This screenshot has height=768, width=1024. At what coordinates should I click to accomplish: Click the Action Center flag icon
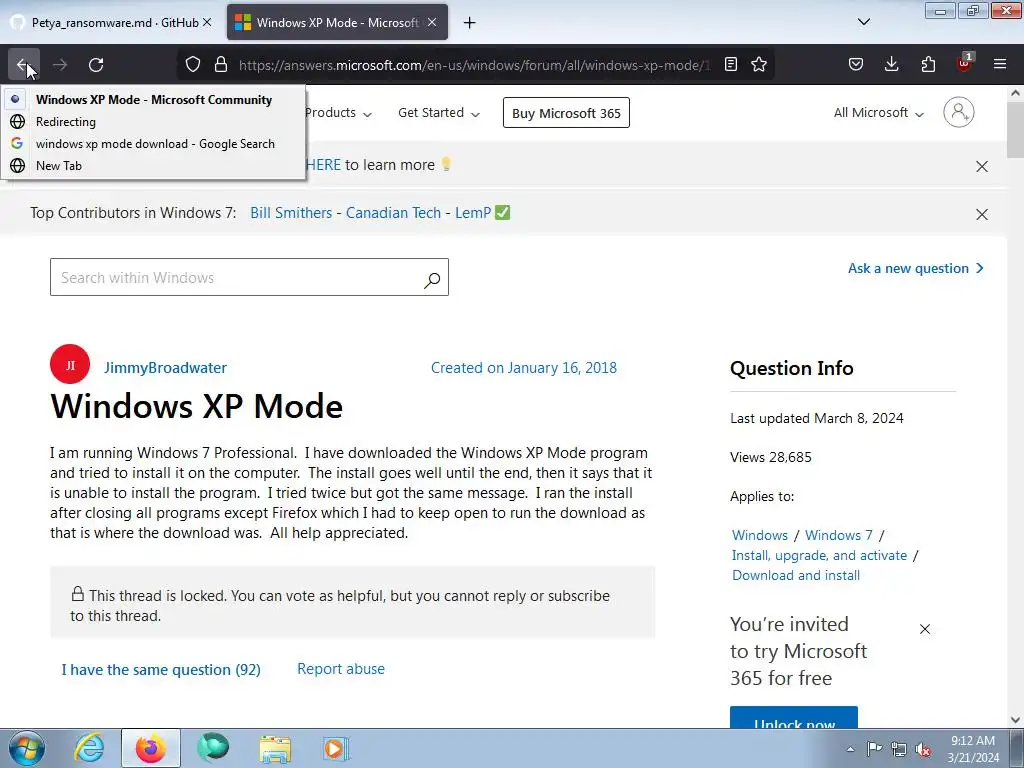pos(874,748)
